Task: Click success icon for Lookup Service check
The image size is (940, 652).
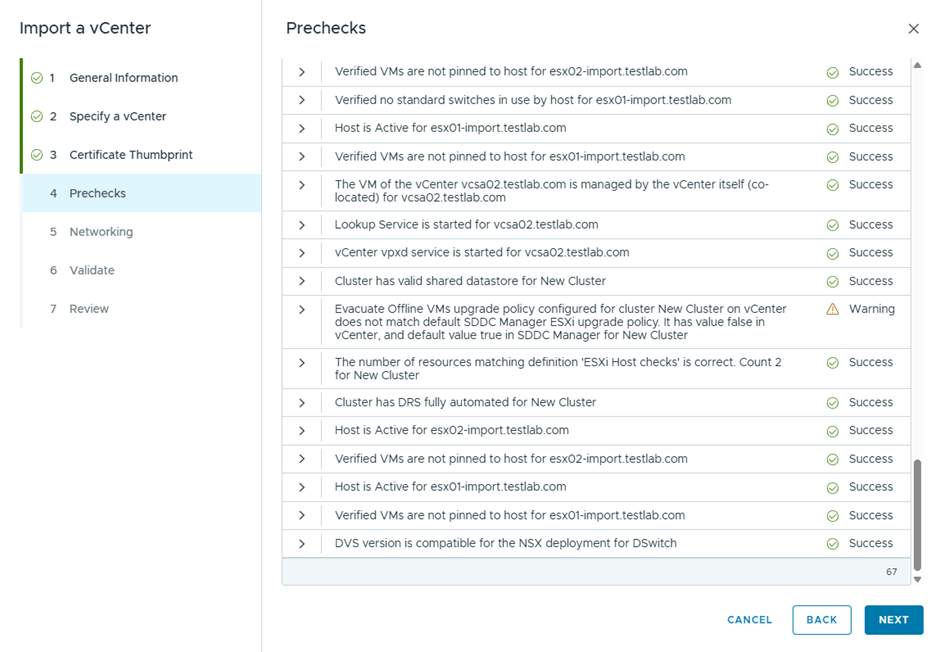Action: pos(832,225)
